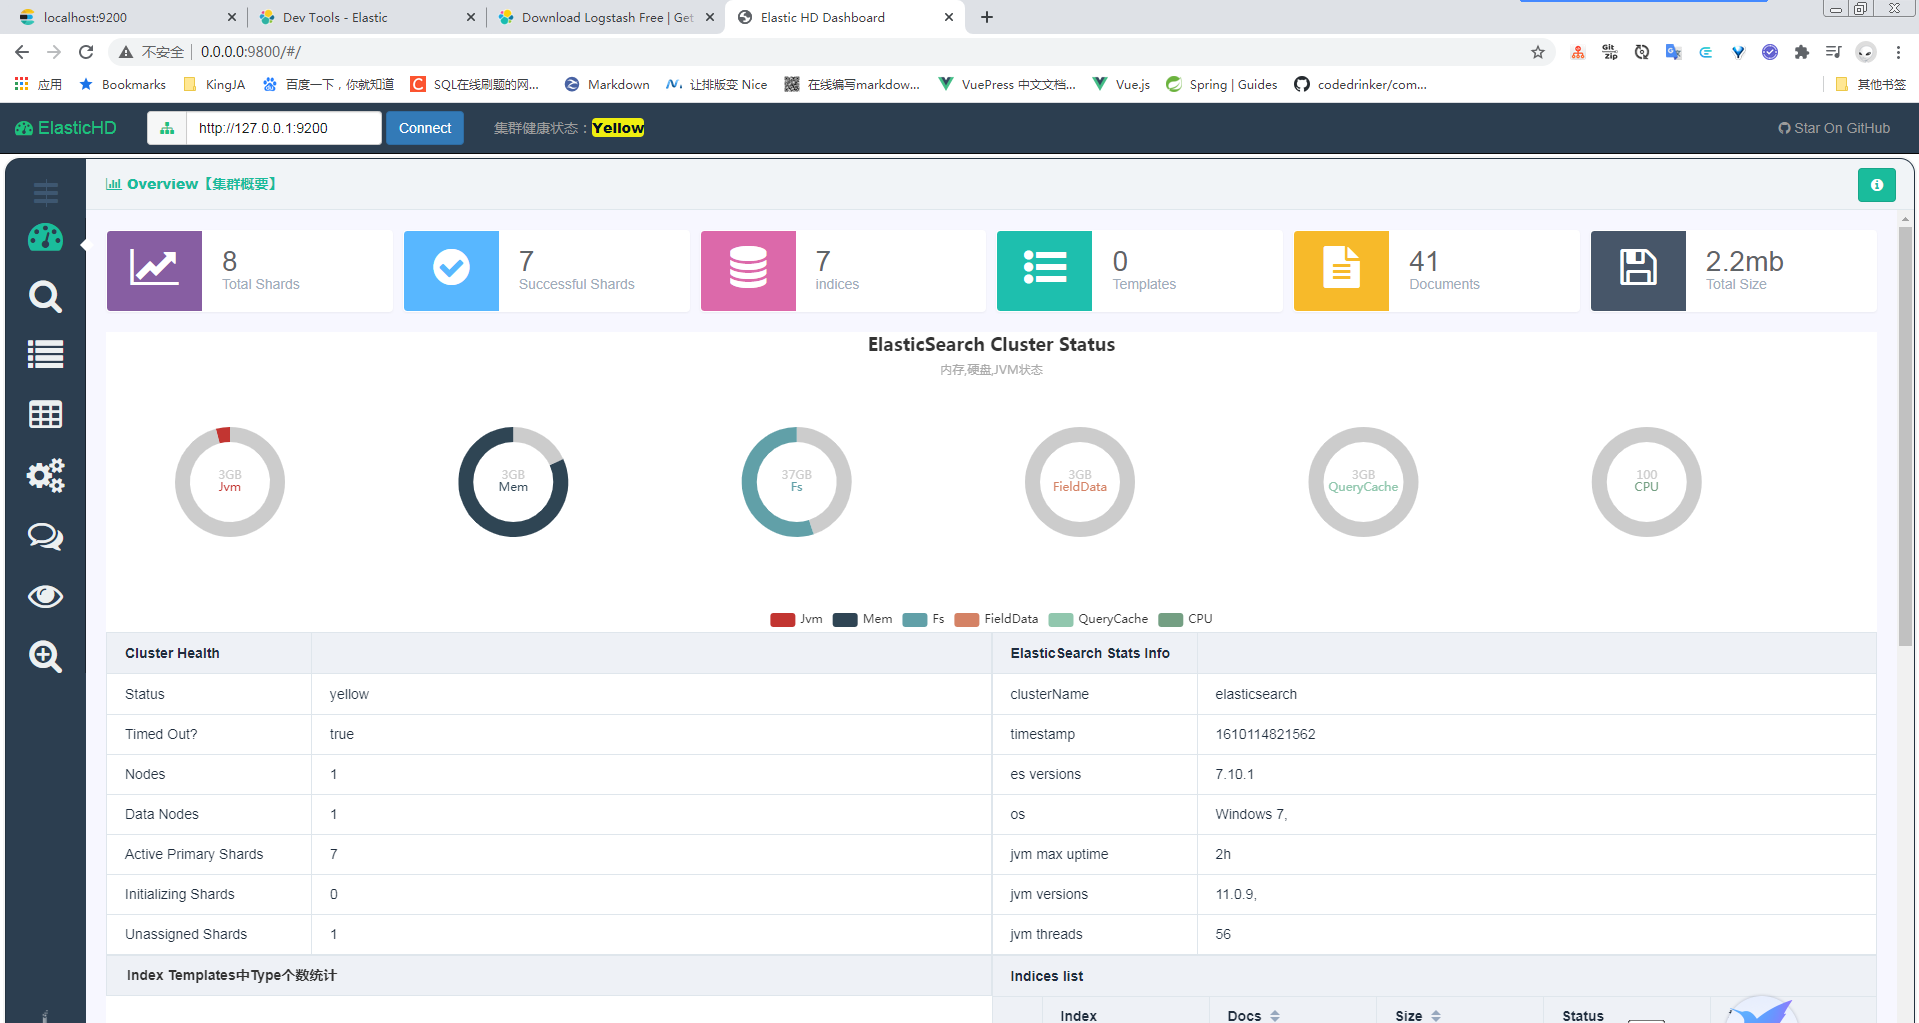
Task: Open the gears settings sidebar icon
Action: coord(45,475)
